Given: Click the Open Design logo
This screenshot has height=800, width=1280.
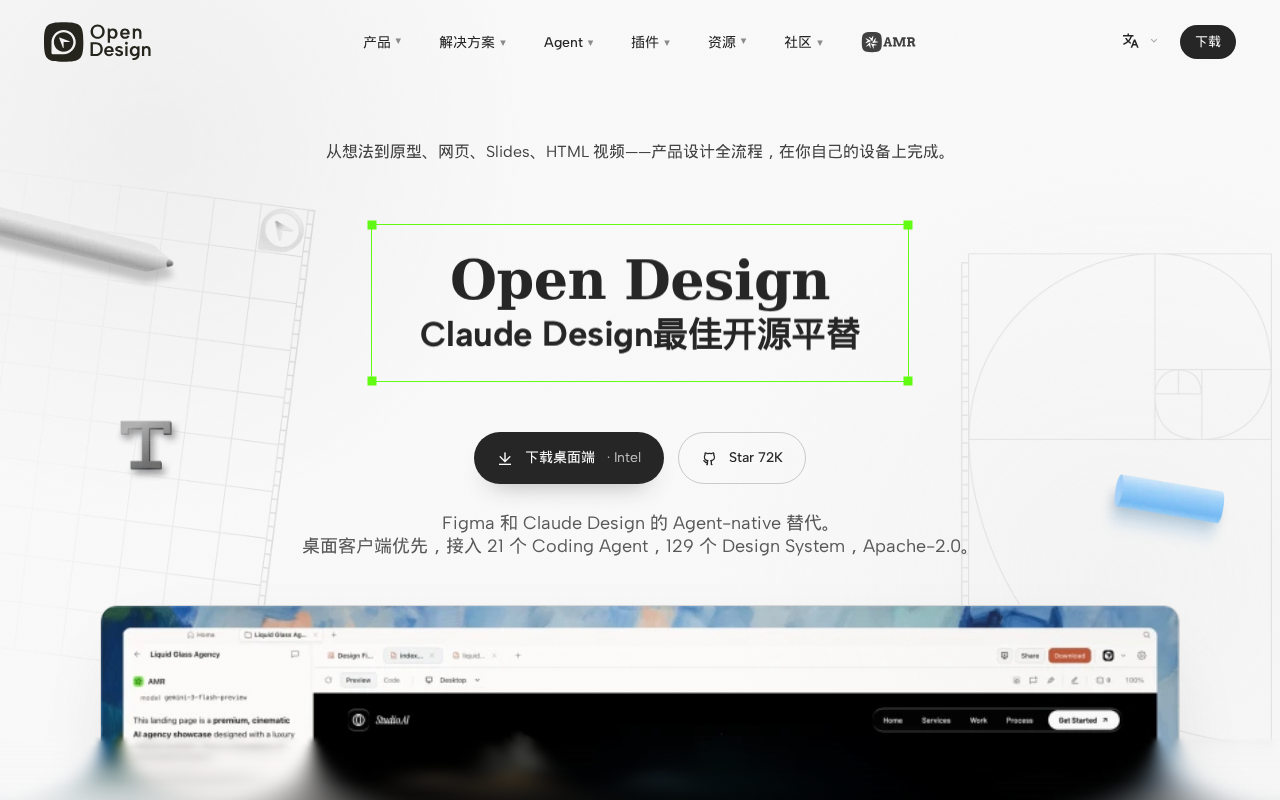Looking at the screenshot, I should 98,42.
